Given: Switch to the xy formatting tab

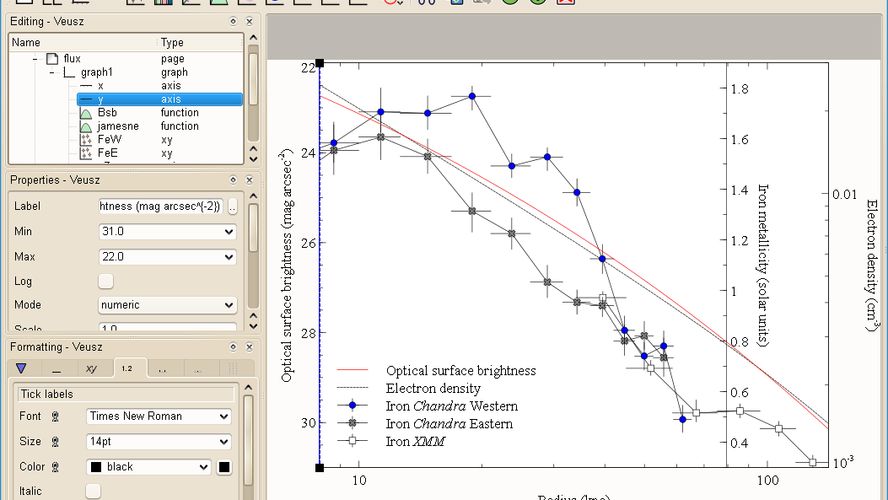Looking at the screenshot, I should point(91,368).
